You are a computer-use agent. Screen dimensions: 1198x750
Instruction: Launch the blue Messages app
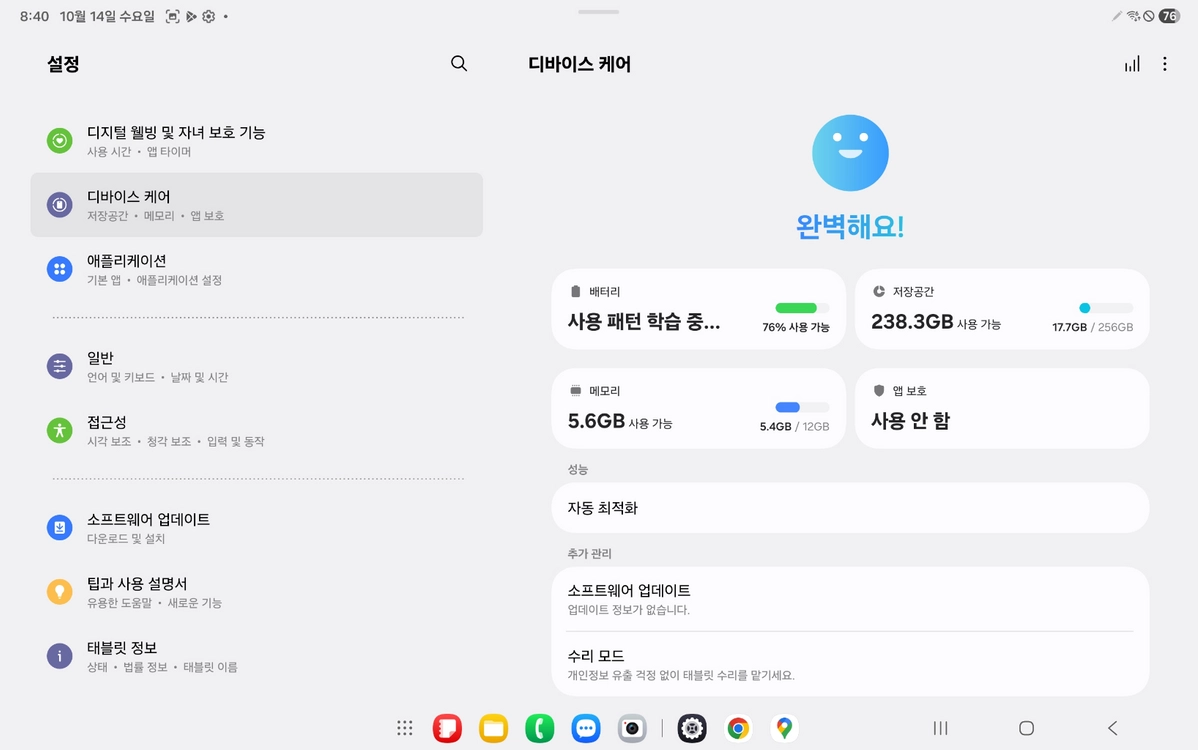(x=586, y=728)
